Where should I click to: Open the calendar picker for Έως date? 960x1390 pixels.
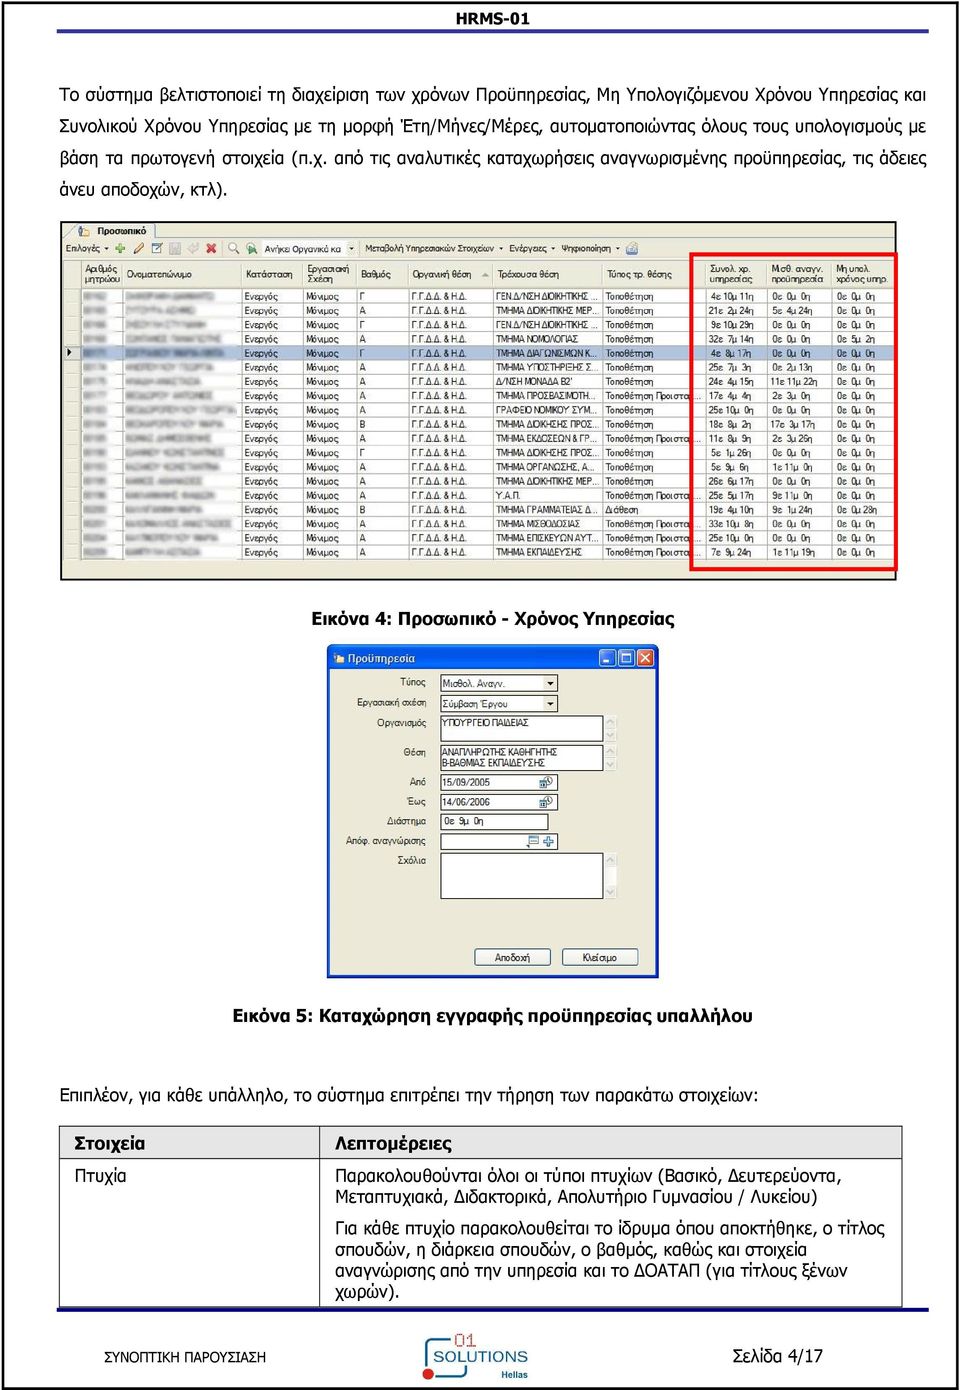pyautogui.click(x=546, y=802)
